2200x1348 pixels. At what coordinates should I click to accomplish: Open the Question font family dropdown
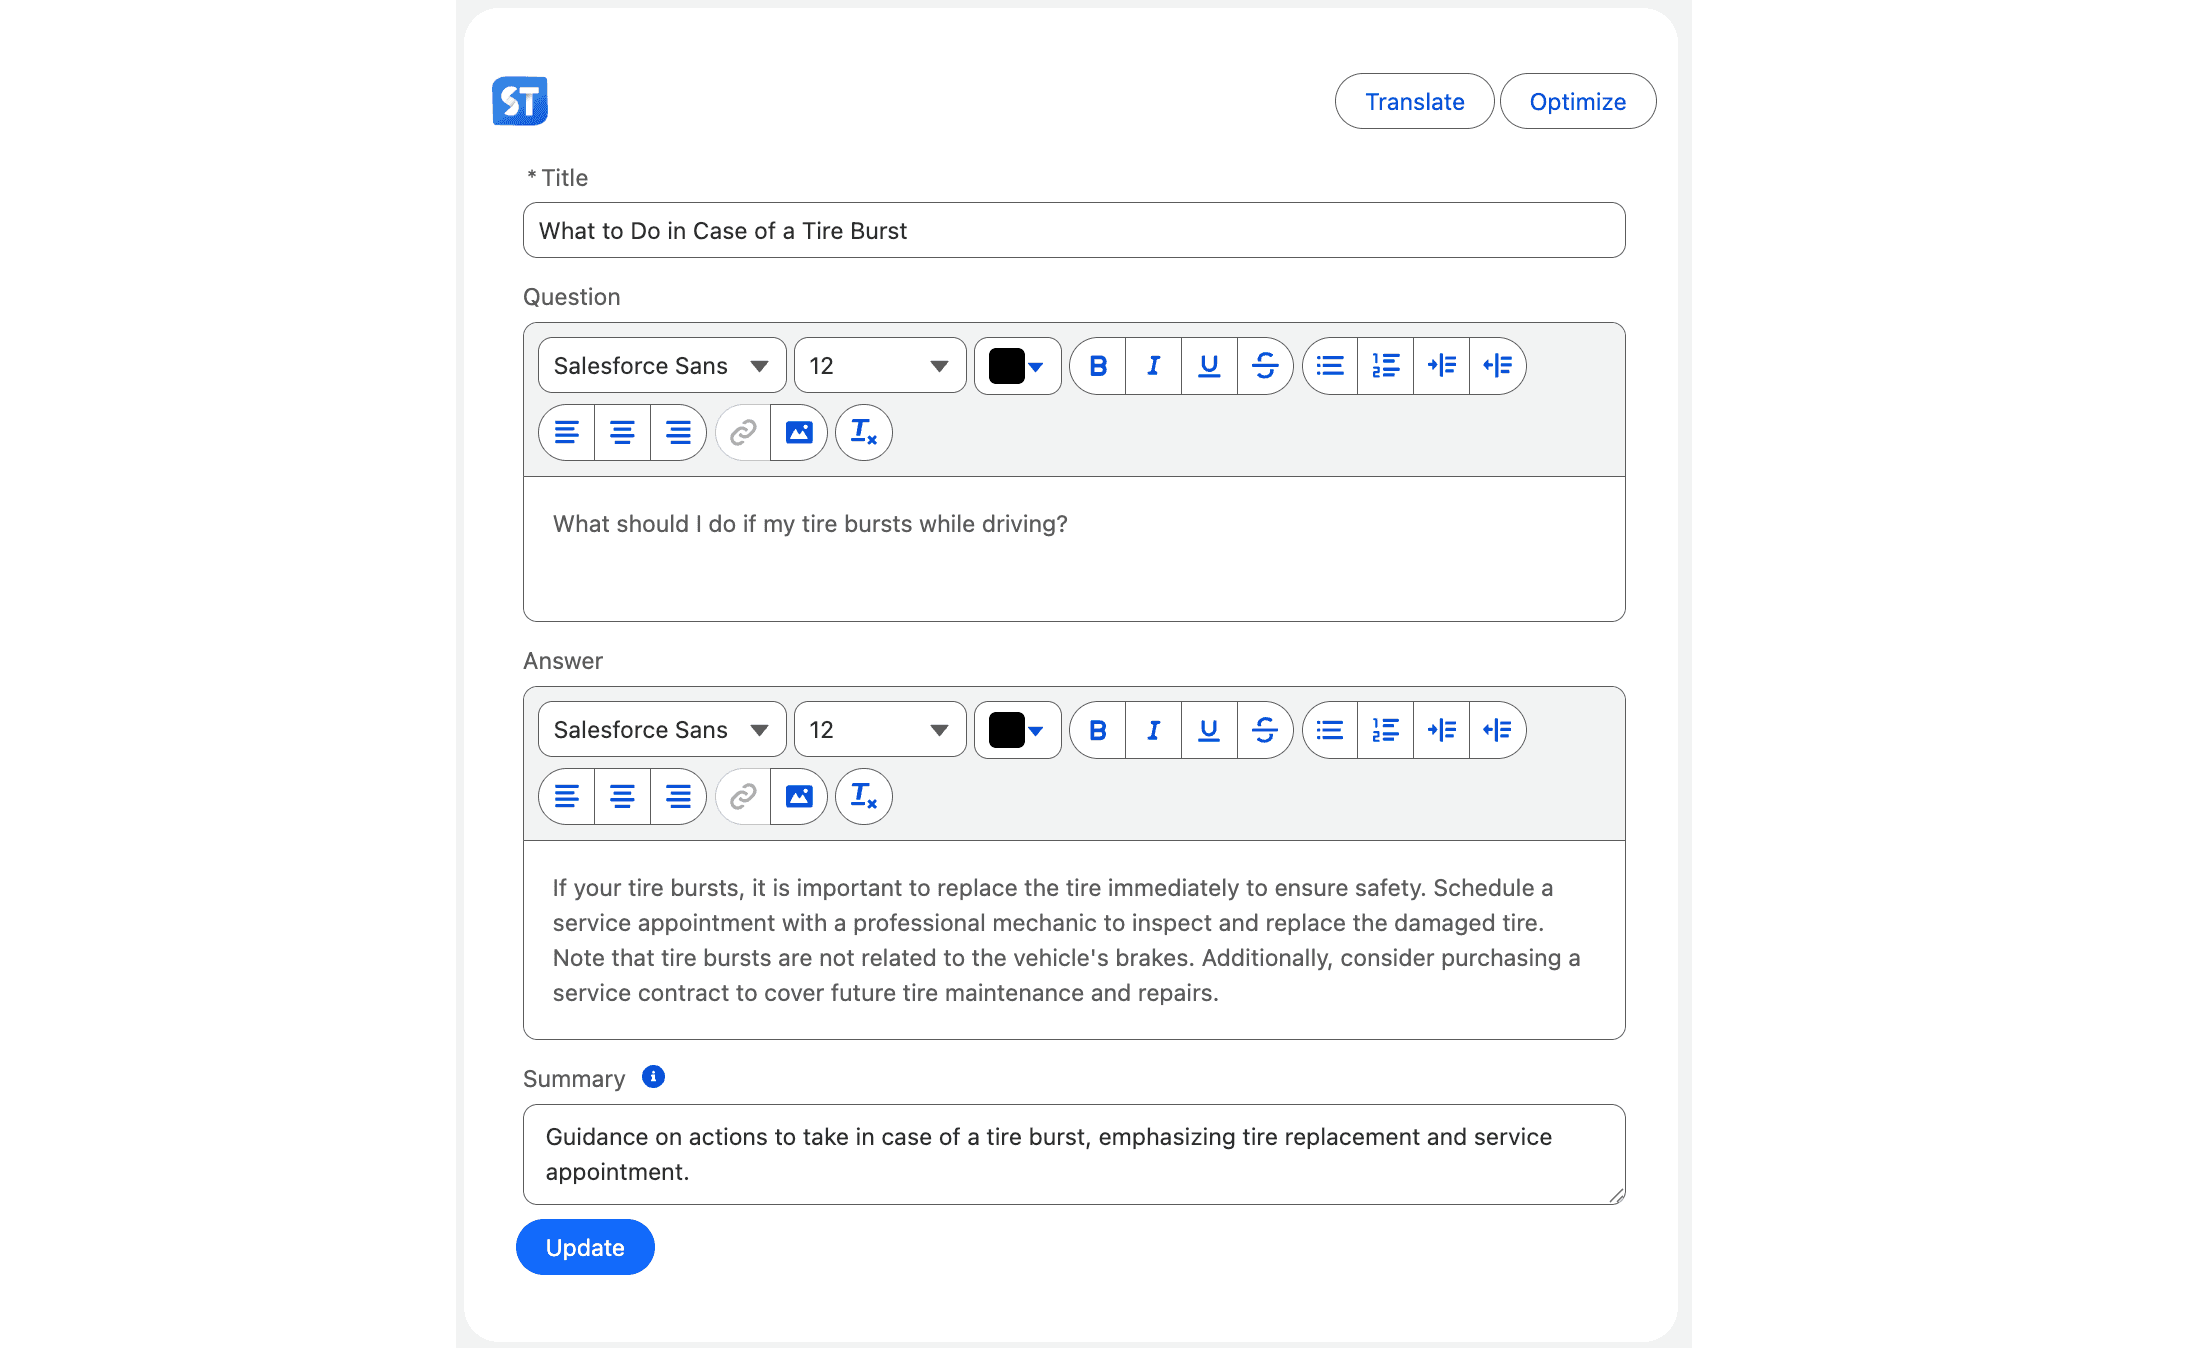(661, 366)
